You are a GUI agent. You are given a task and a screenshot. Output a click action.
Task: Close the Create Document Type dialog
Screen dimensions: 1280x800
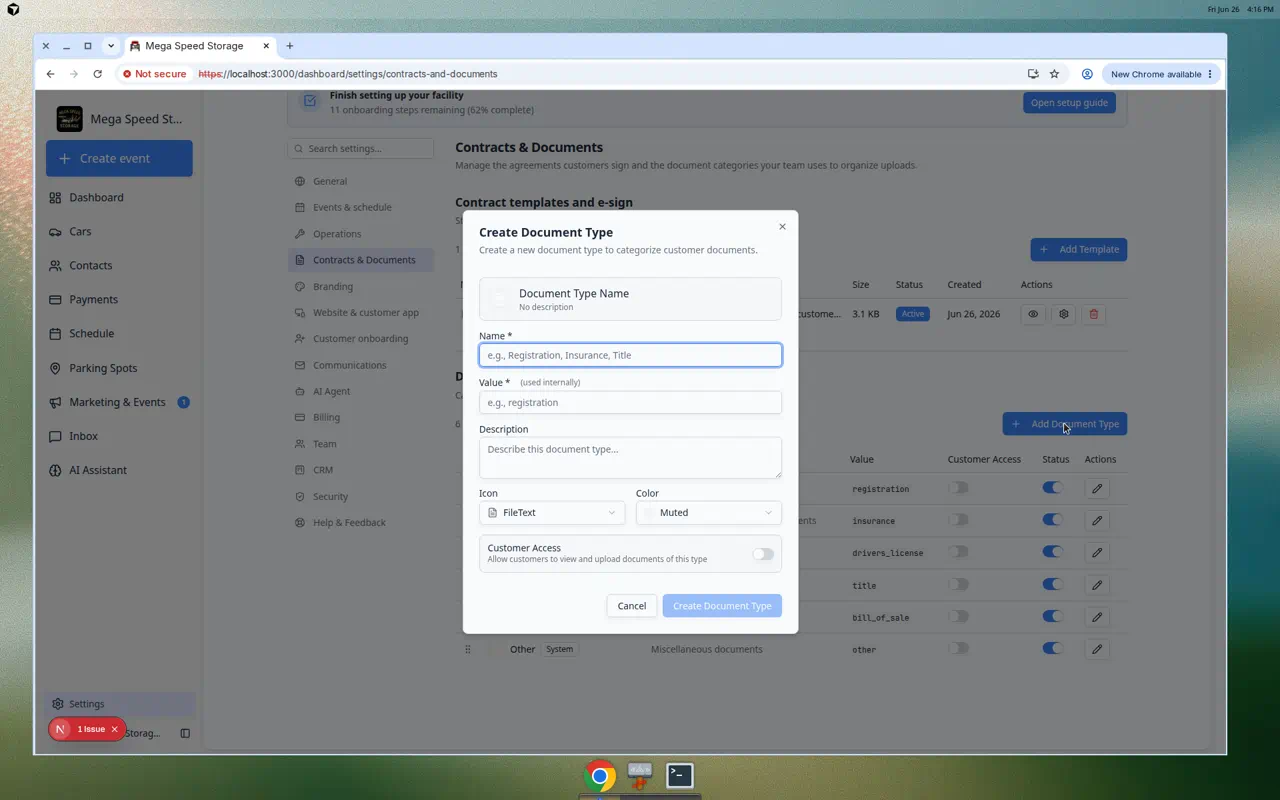(x=782, y=227)
